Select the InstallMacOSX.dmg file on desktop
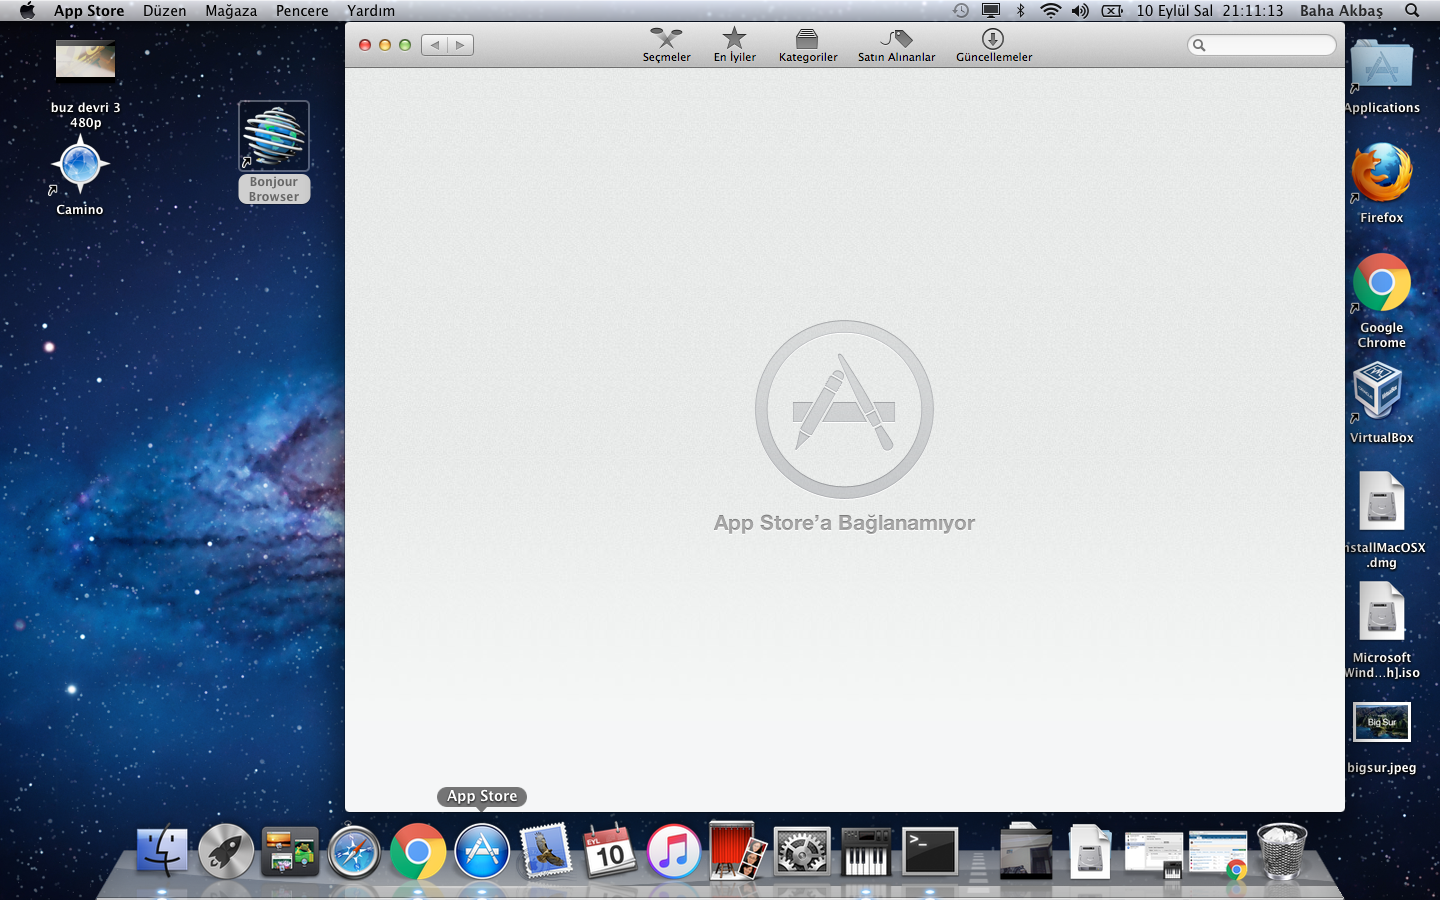Screen dimensions: 1440x900 point(1384,520)
